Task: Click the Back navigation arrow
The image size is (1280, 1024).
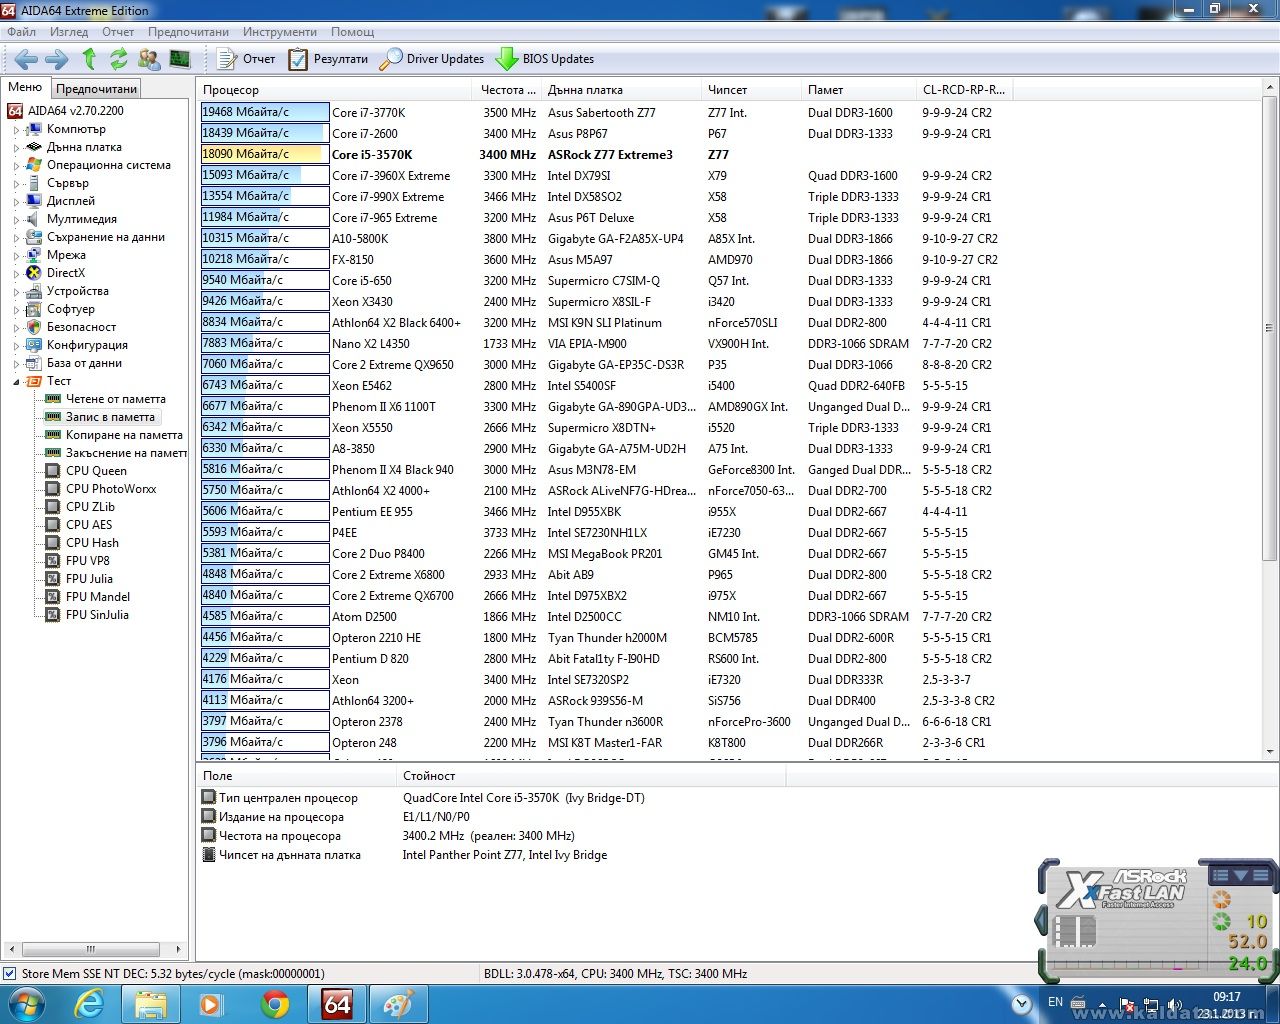Action: tap(26, 59)
